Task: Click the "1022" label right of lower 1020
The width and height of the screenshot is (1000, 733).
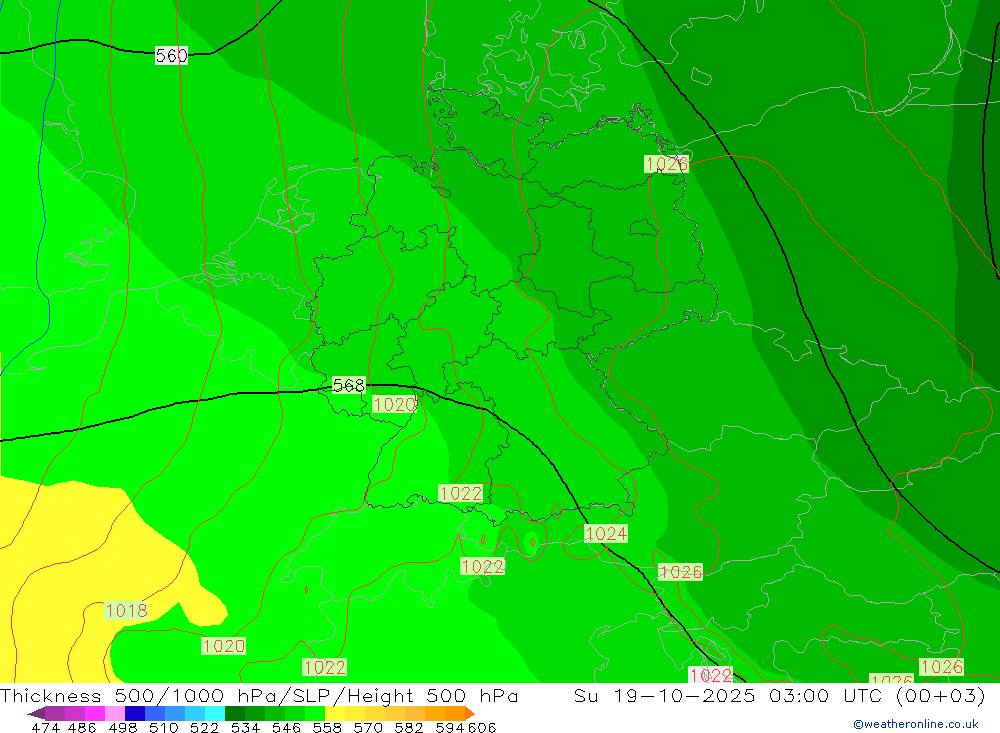Action: [325, 667]
